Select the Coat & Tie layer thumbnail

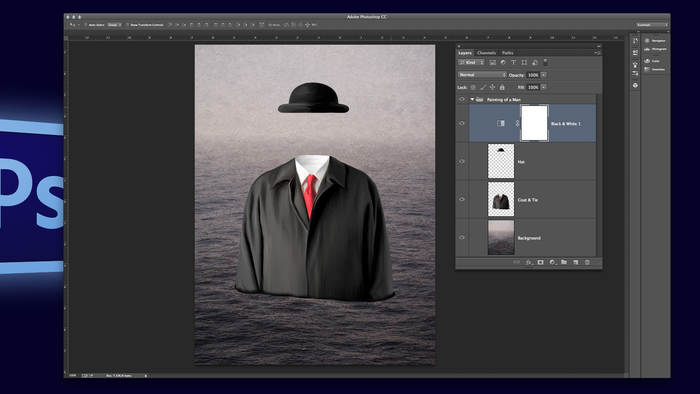click(x=501, y=199)
